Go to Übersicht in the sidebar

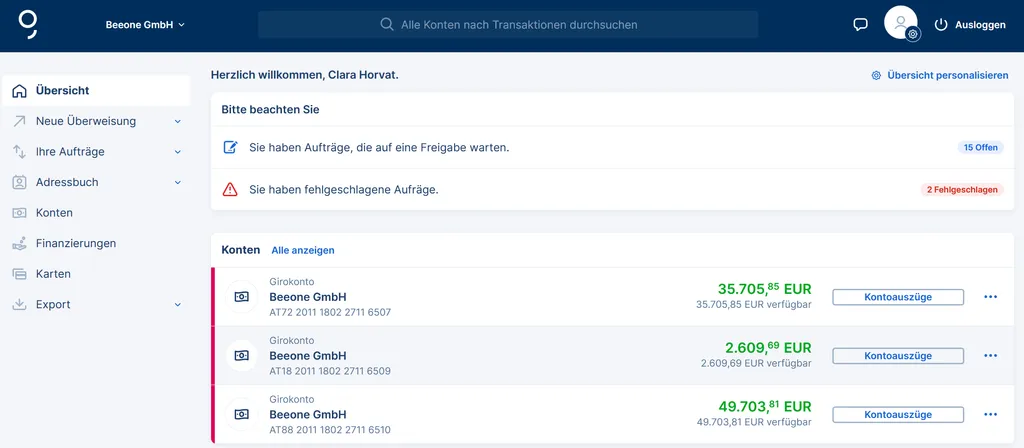pyautogui.click(x=96, y=91)
